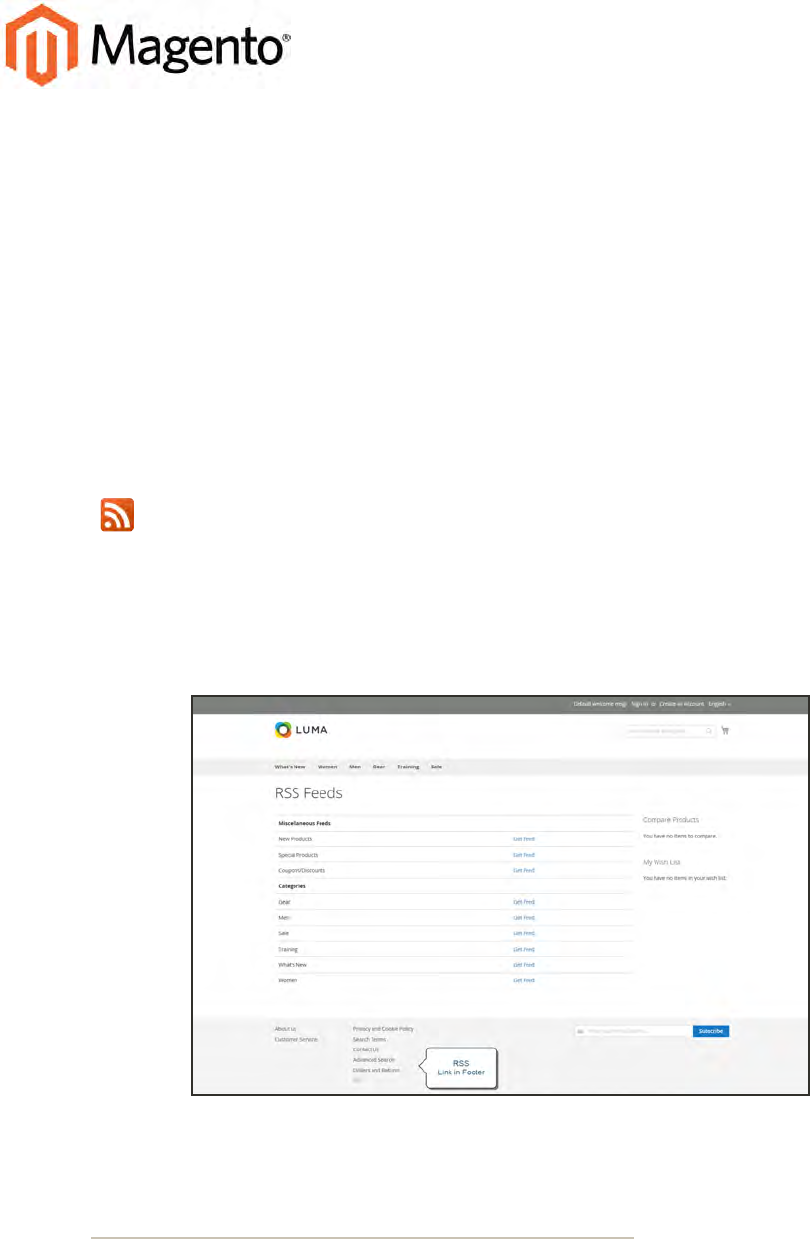This screenshot has height=1239, width=811.
Task: Click the newsletter email input field
Action: (x=633, y=1030)
